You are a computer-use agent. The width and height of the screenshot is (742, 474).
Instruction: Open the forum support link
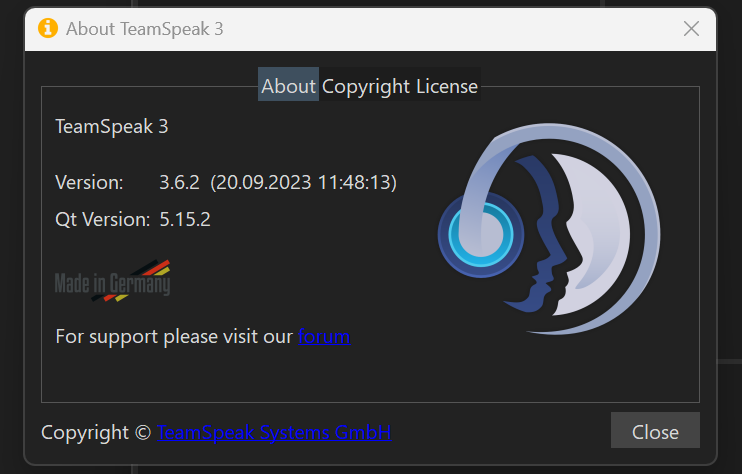324,336
